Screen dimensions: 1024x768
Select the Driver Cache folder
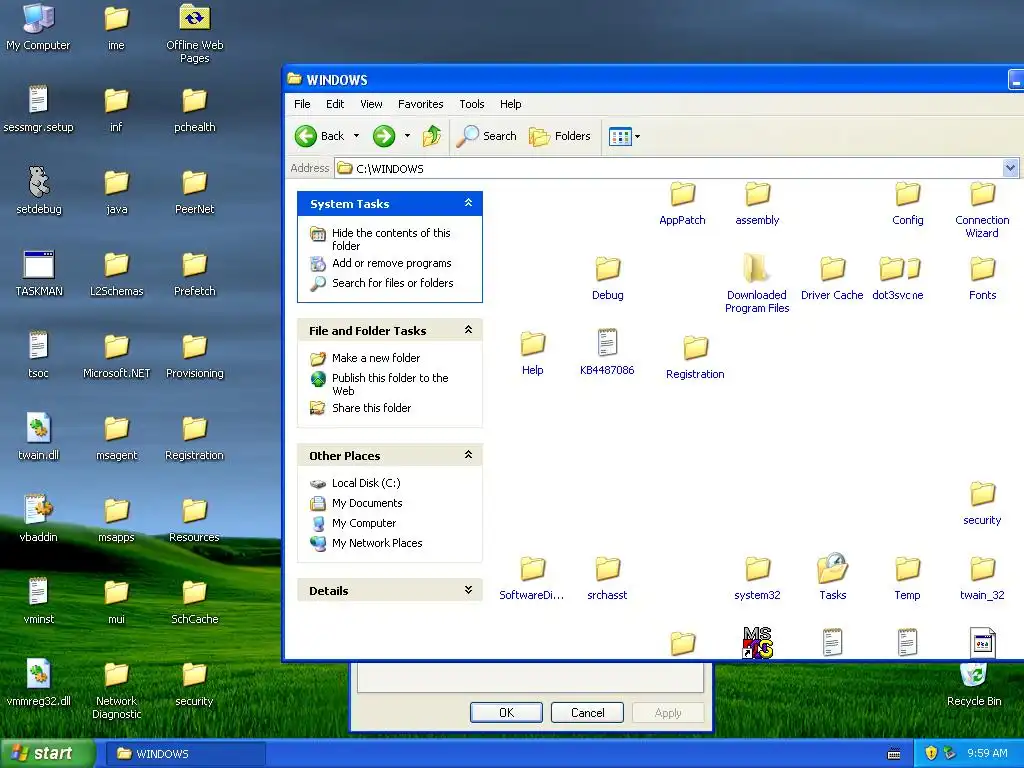832,279
